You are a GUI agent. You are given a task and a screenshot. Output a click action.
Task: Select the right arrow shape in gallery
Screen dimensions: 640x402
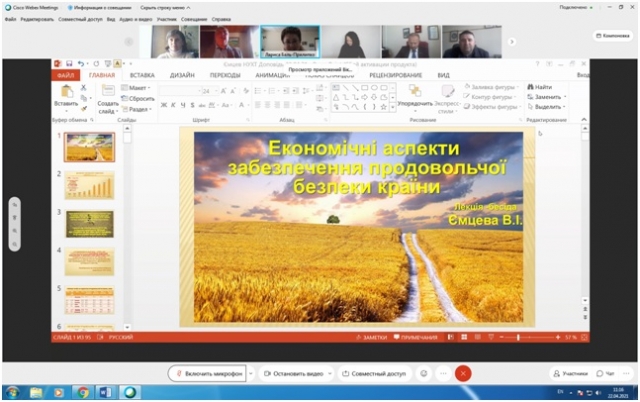[364, 98]
